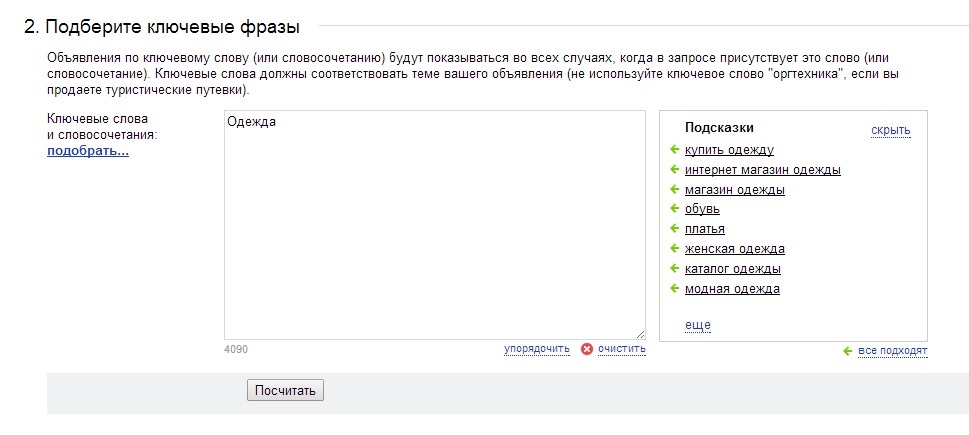Click the 'все подходят' link

pos(893,351)
